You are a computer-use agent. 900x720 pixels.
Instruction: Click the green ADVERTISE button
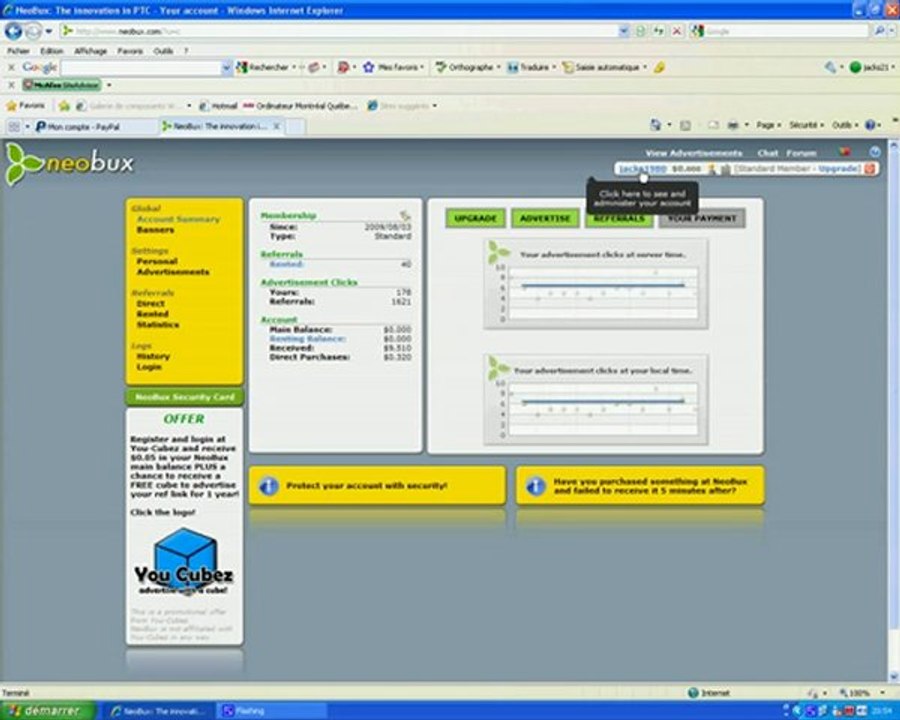click(x=545, y=218)
